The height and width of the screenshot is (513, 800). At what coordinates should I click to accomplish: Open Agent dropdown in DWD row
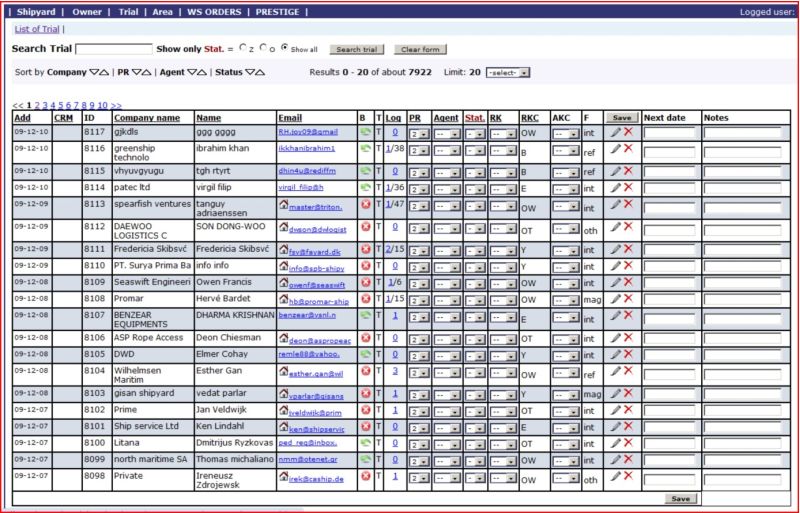coord(447,356)
